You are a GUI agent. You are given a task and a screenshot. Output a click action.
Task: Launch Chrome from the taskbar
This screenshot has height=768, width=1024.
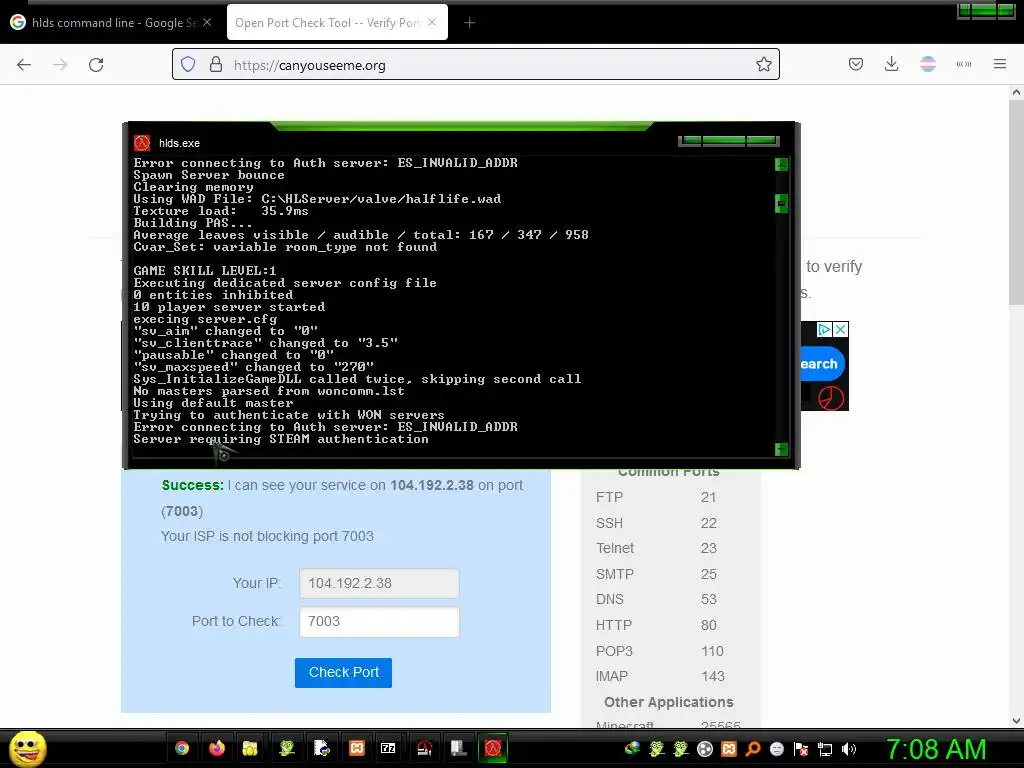click(x=182, y=748)
